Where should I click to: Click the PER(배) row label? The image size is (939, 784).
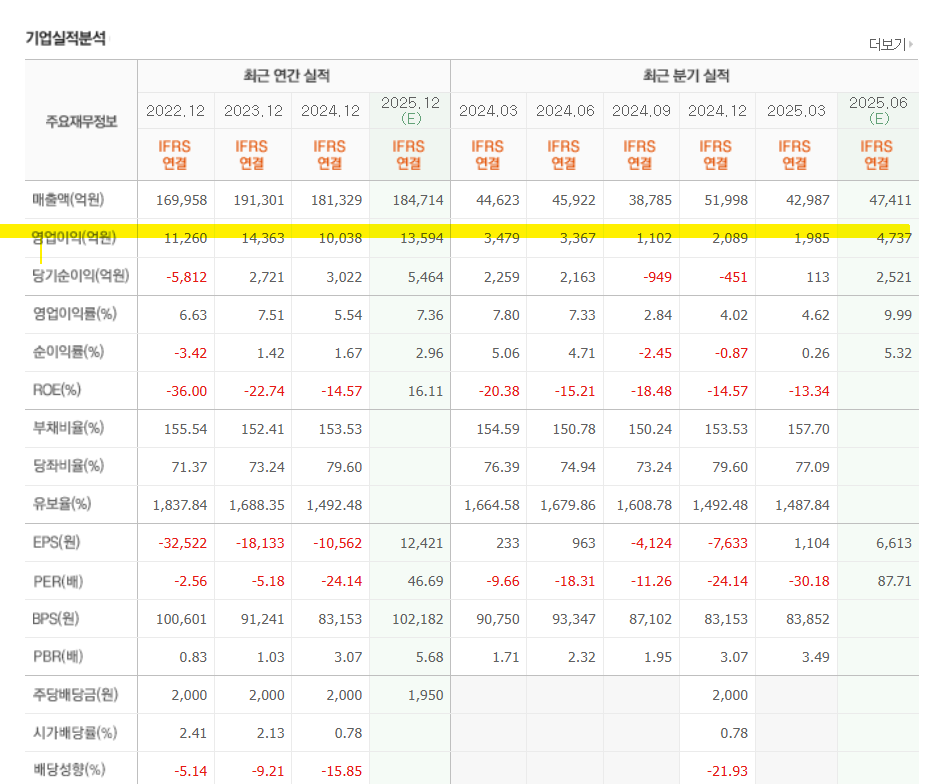(57, 581)
